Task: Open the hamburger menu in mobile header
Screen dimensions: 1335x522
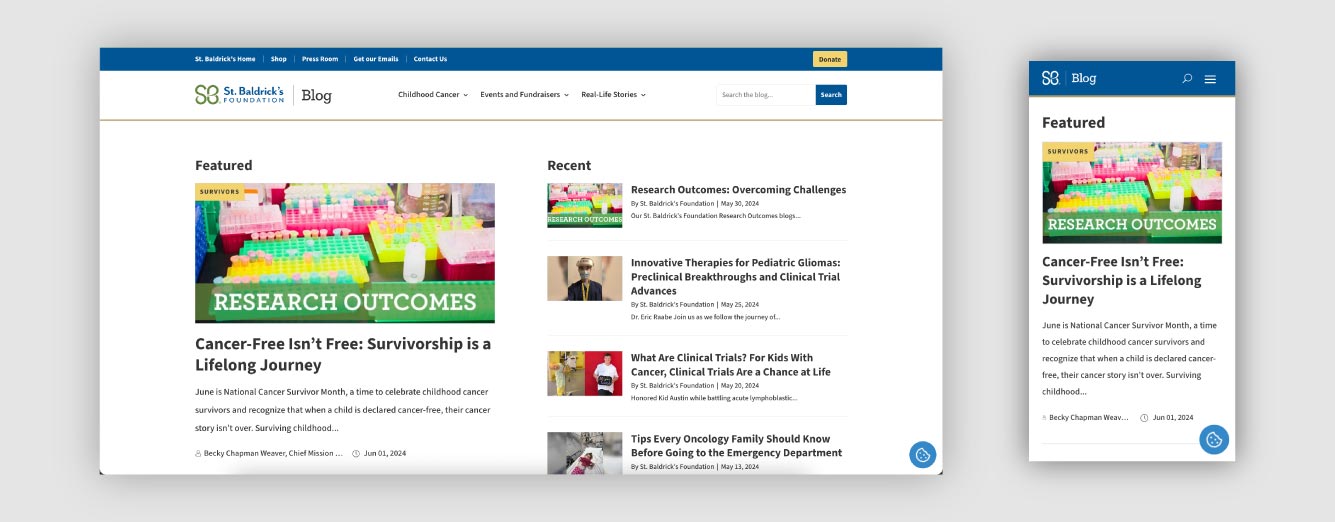Action: point(1210,79)
